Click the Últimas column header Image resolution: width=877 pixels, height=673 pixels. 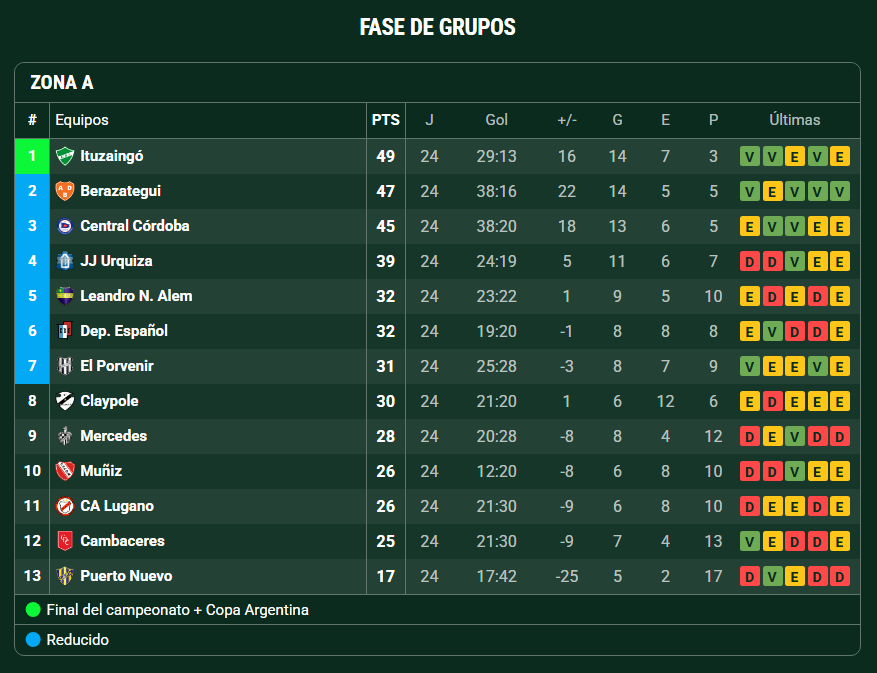[794, 120]
